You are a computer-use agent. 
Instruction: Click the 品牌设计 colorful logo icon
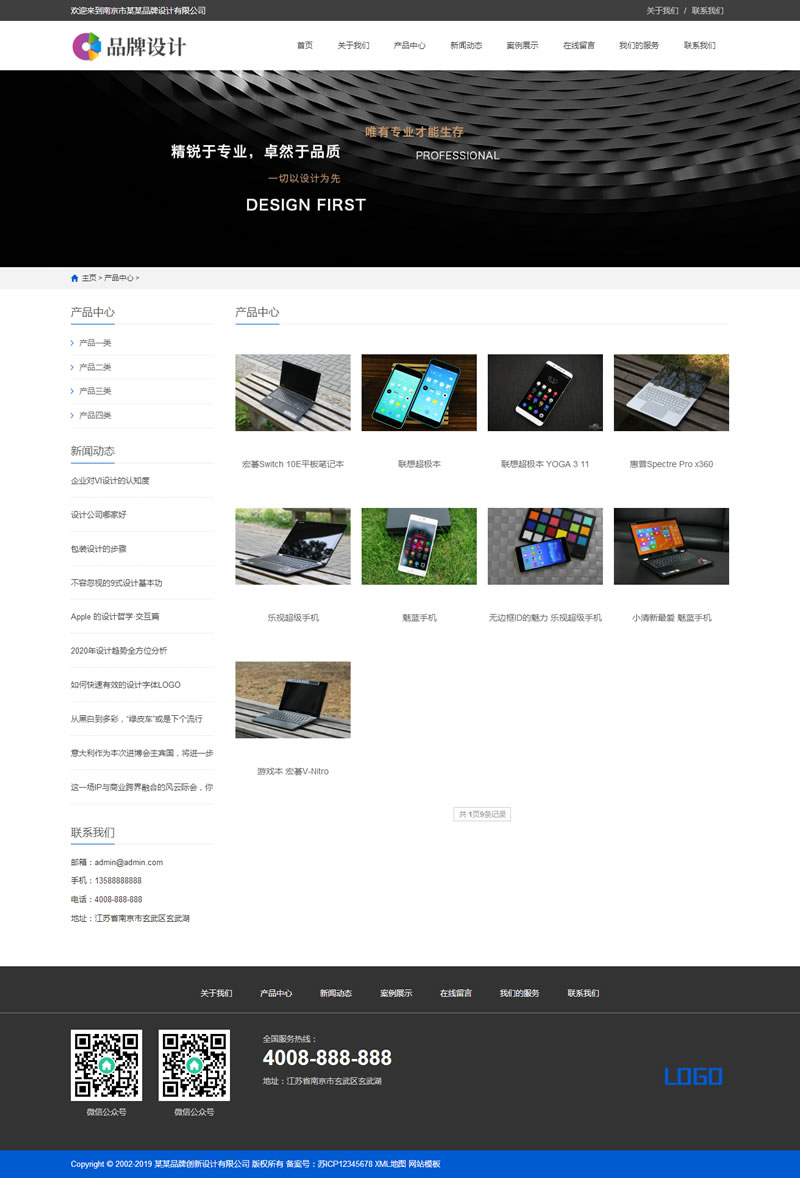(x=87, y=46)
